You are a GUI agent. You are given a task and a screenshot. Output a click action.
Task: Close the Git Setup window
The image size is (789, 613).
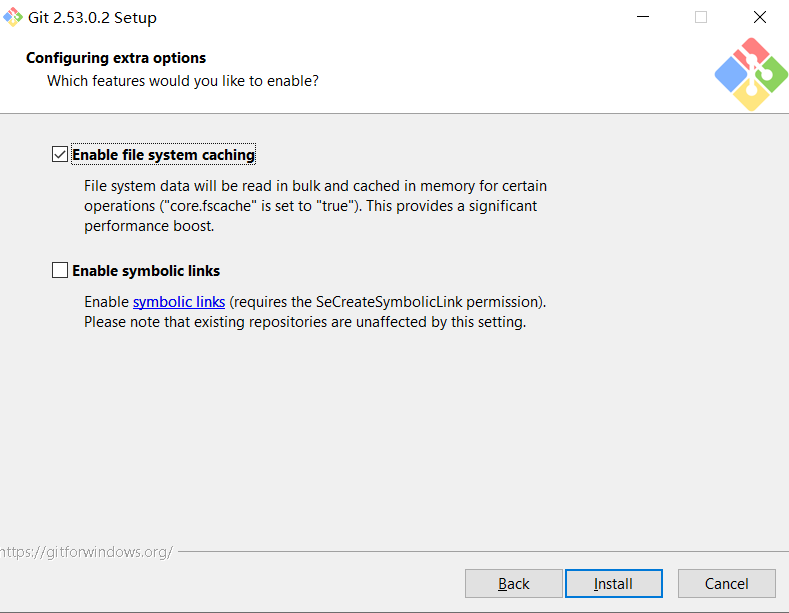coord(759,17)
